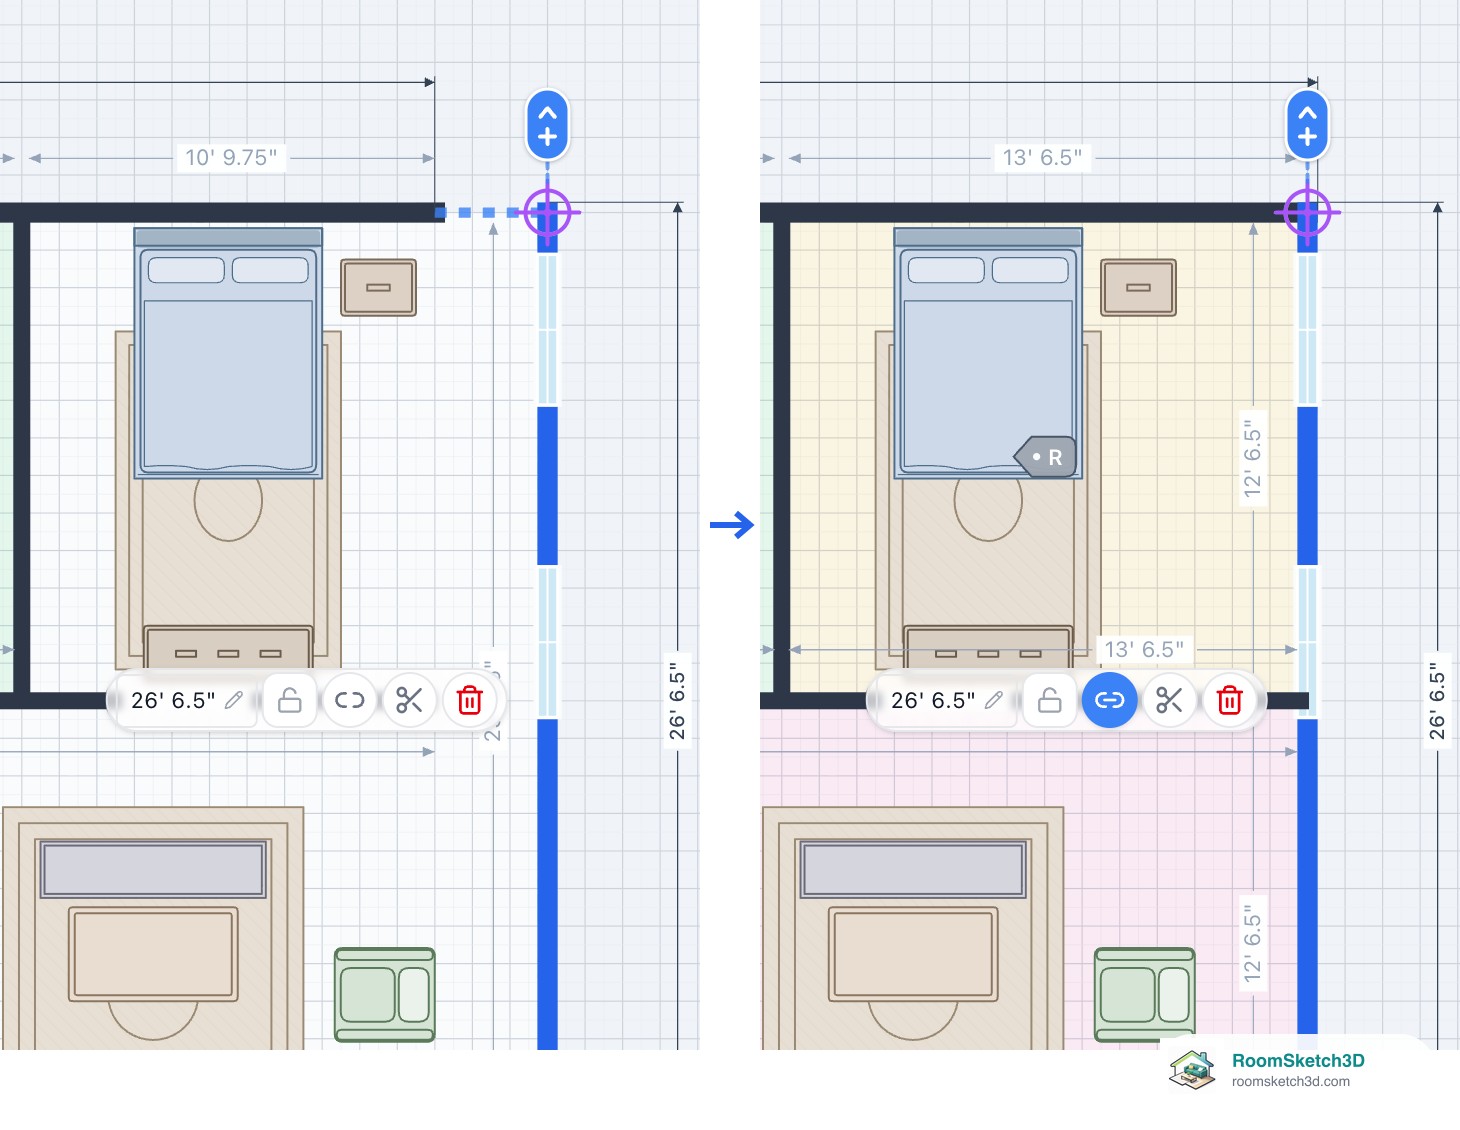This screenshot has height=1130, width=1460.
Task: Select the nightstand in the left view
Action: tap(379, 288)
